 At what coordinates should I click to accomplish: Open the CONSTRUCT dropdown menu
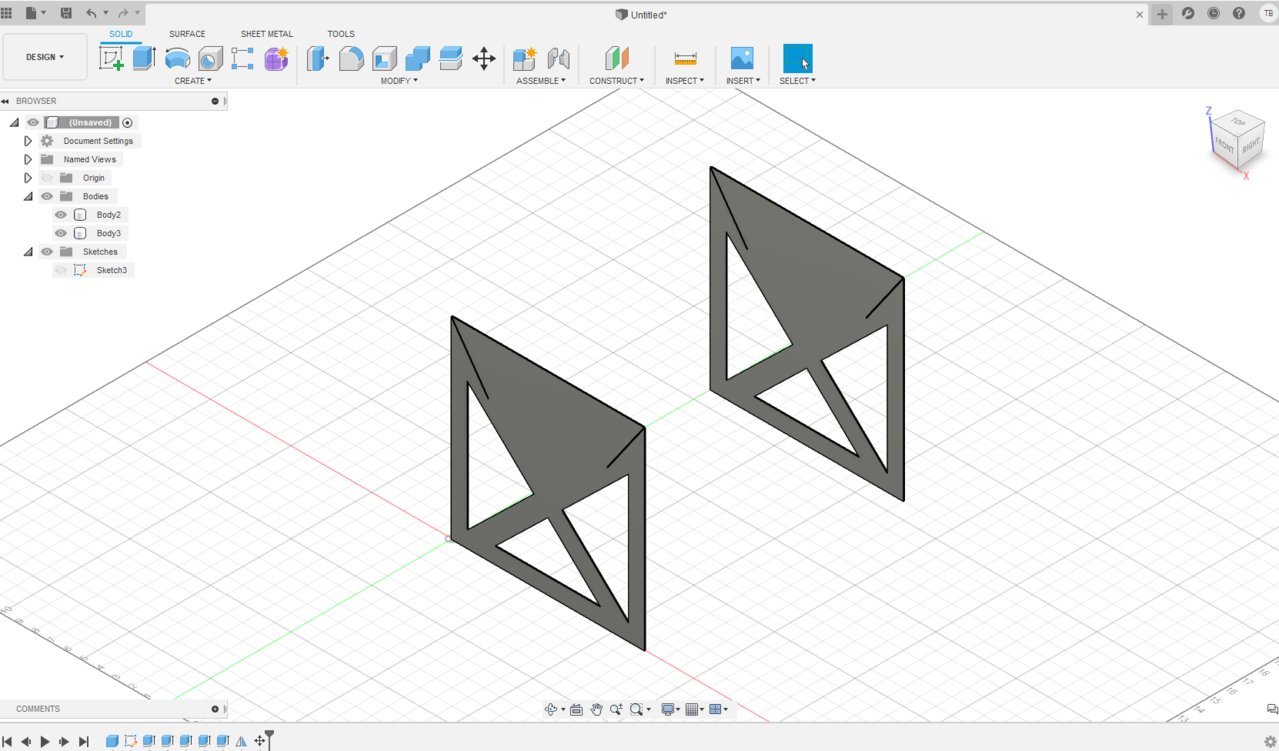coord(617,81)
